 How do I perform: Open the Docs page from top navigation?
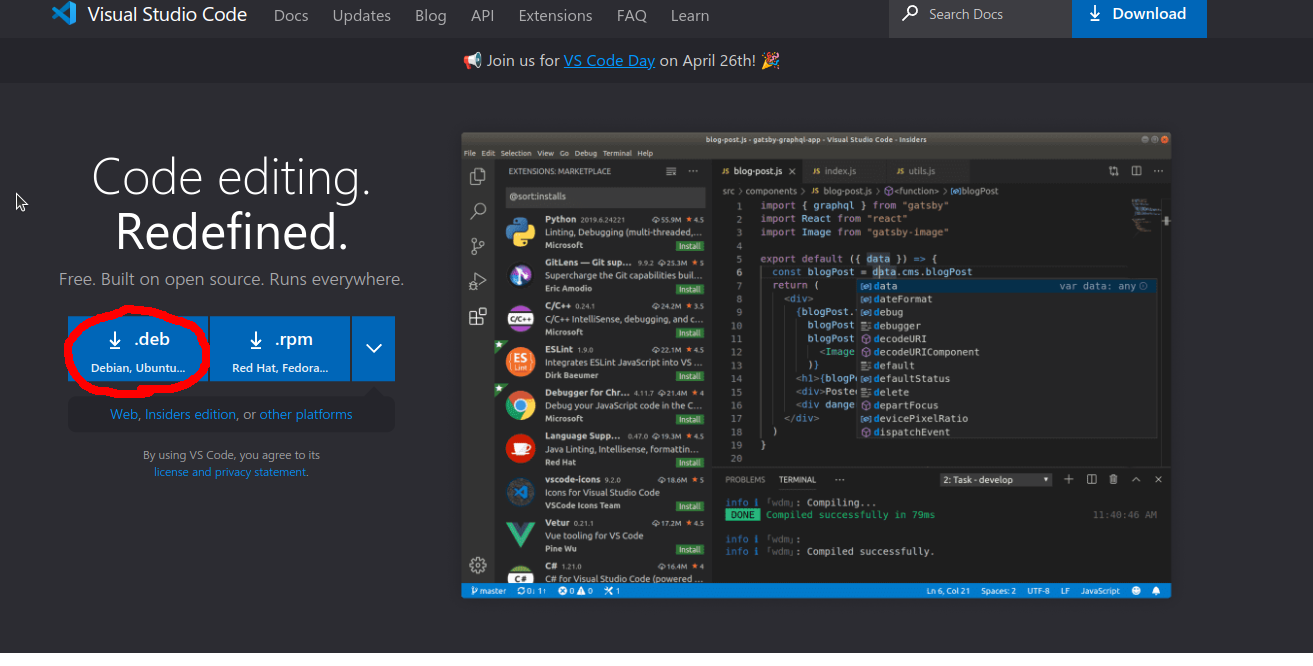[x=291, y=16]
